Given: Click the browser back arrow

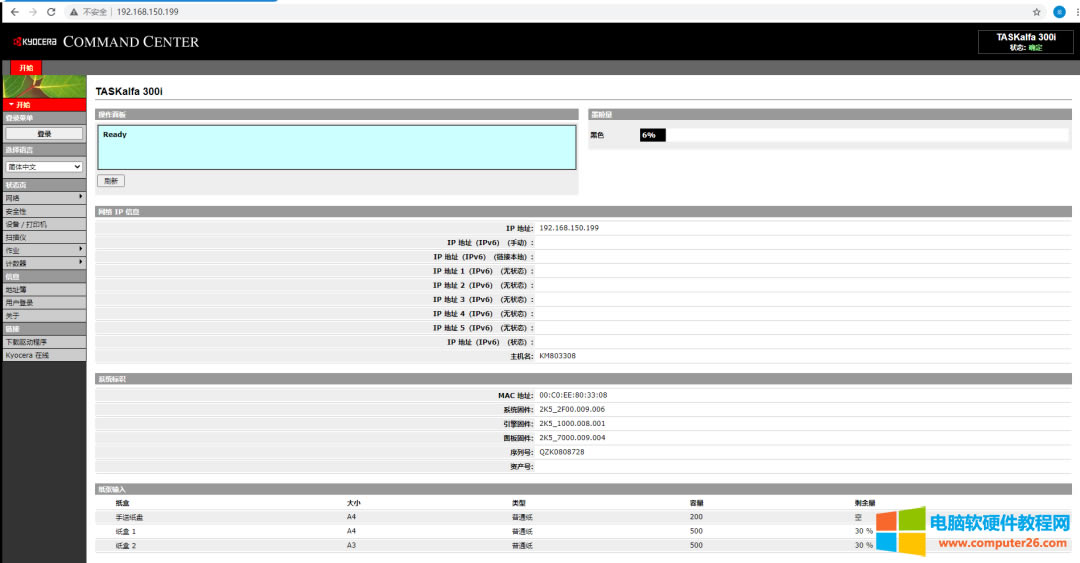Looking at the screenshot, I should coord(14,11).
